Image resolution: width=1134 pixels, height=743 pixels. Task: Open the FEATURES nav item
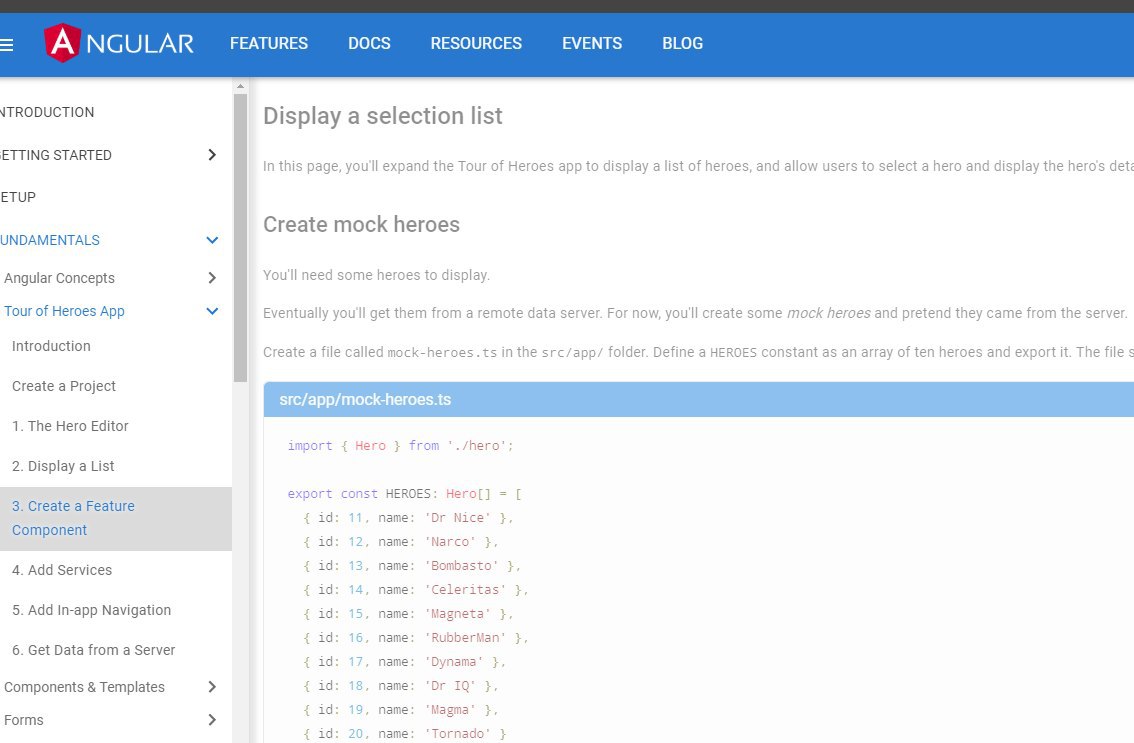[269, 43]
